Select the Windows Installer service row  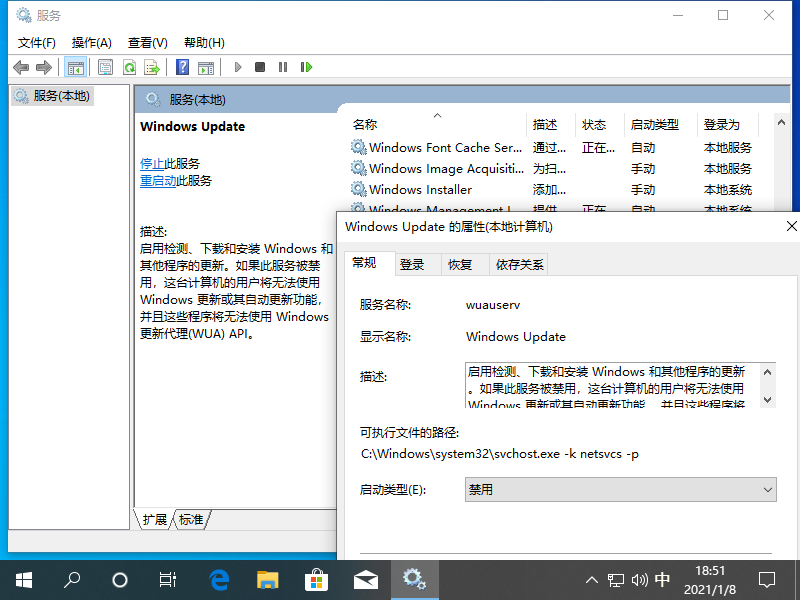[x=420, y=189]
